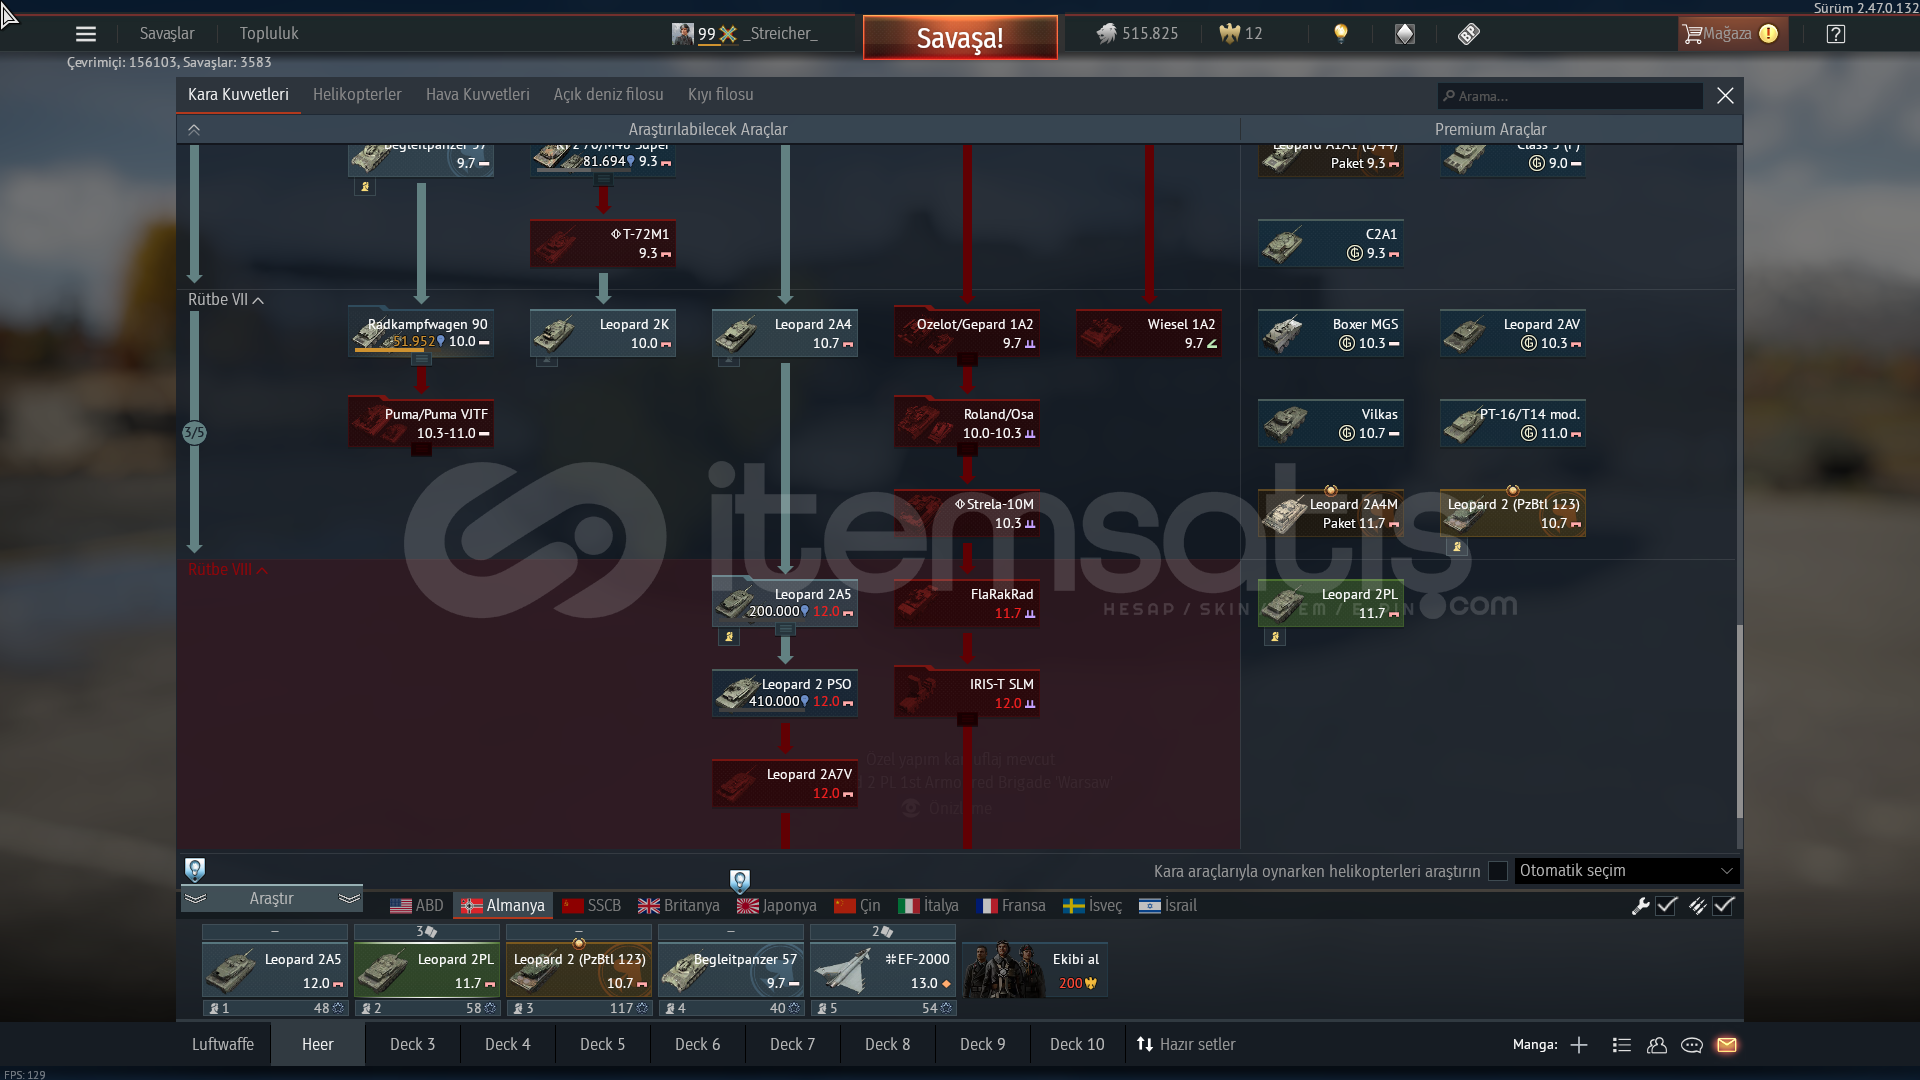Click Ekibi al to recruit crew

(1035, 970)
